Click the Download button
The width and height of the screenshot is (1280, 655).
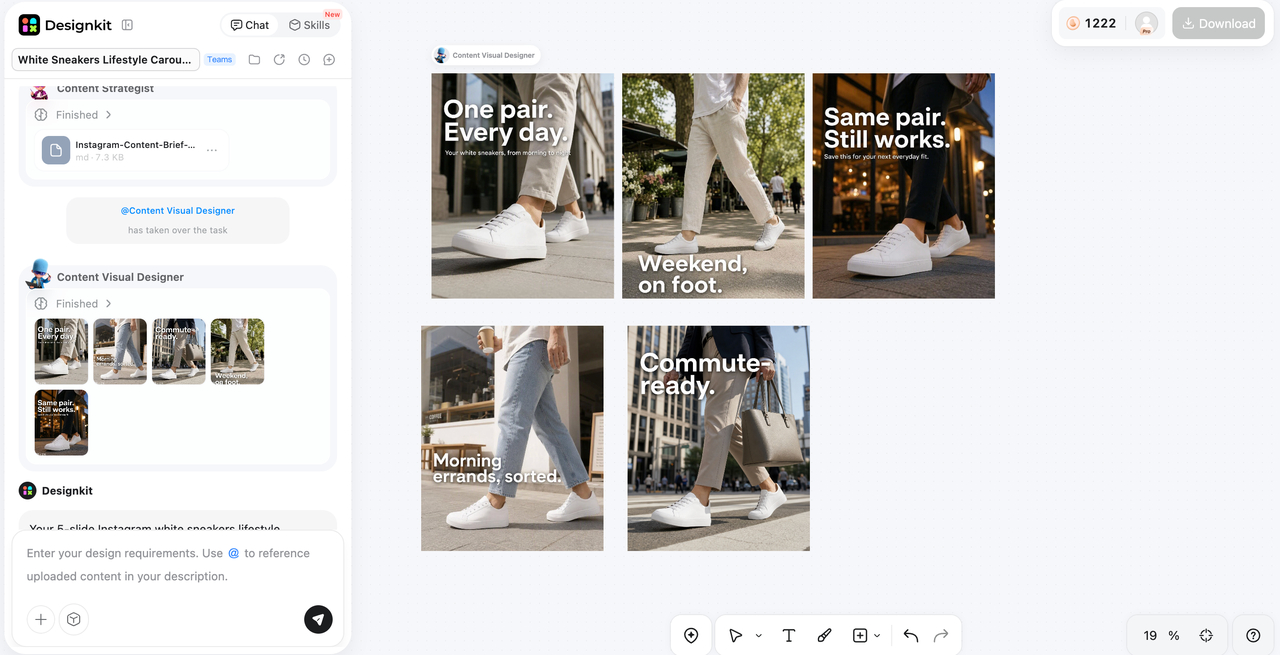1218,23
